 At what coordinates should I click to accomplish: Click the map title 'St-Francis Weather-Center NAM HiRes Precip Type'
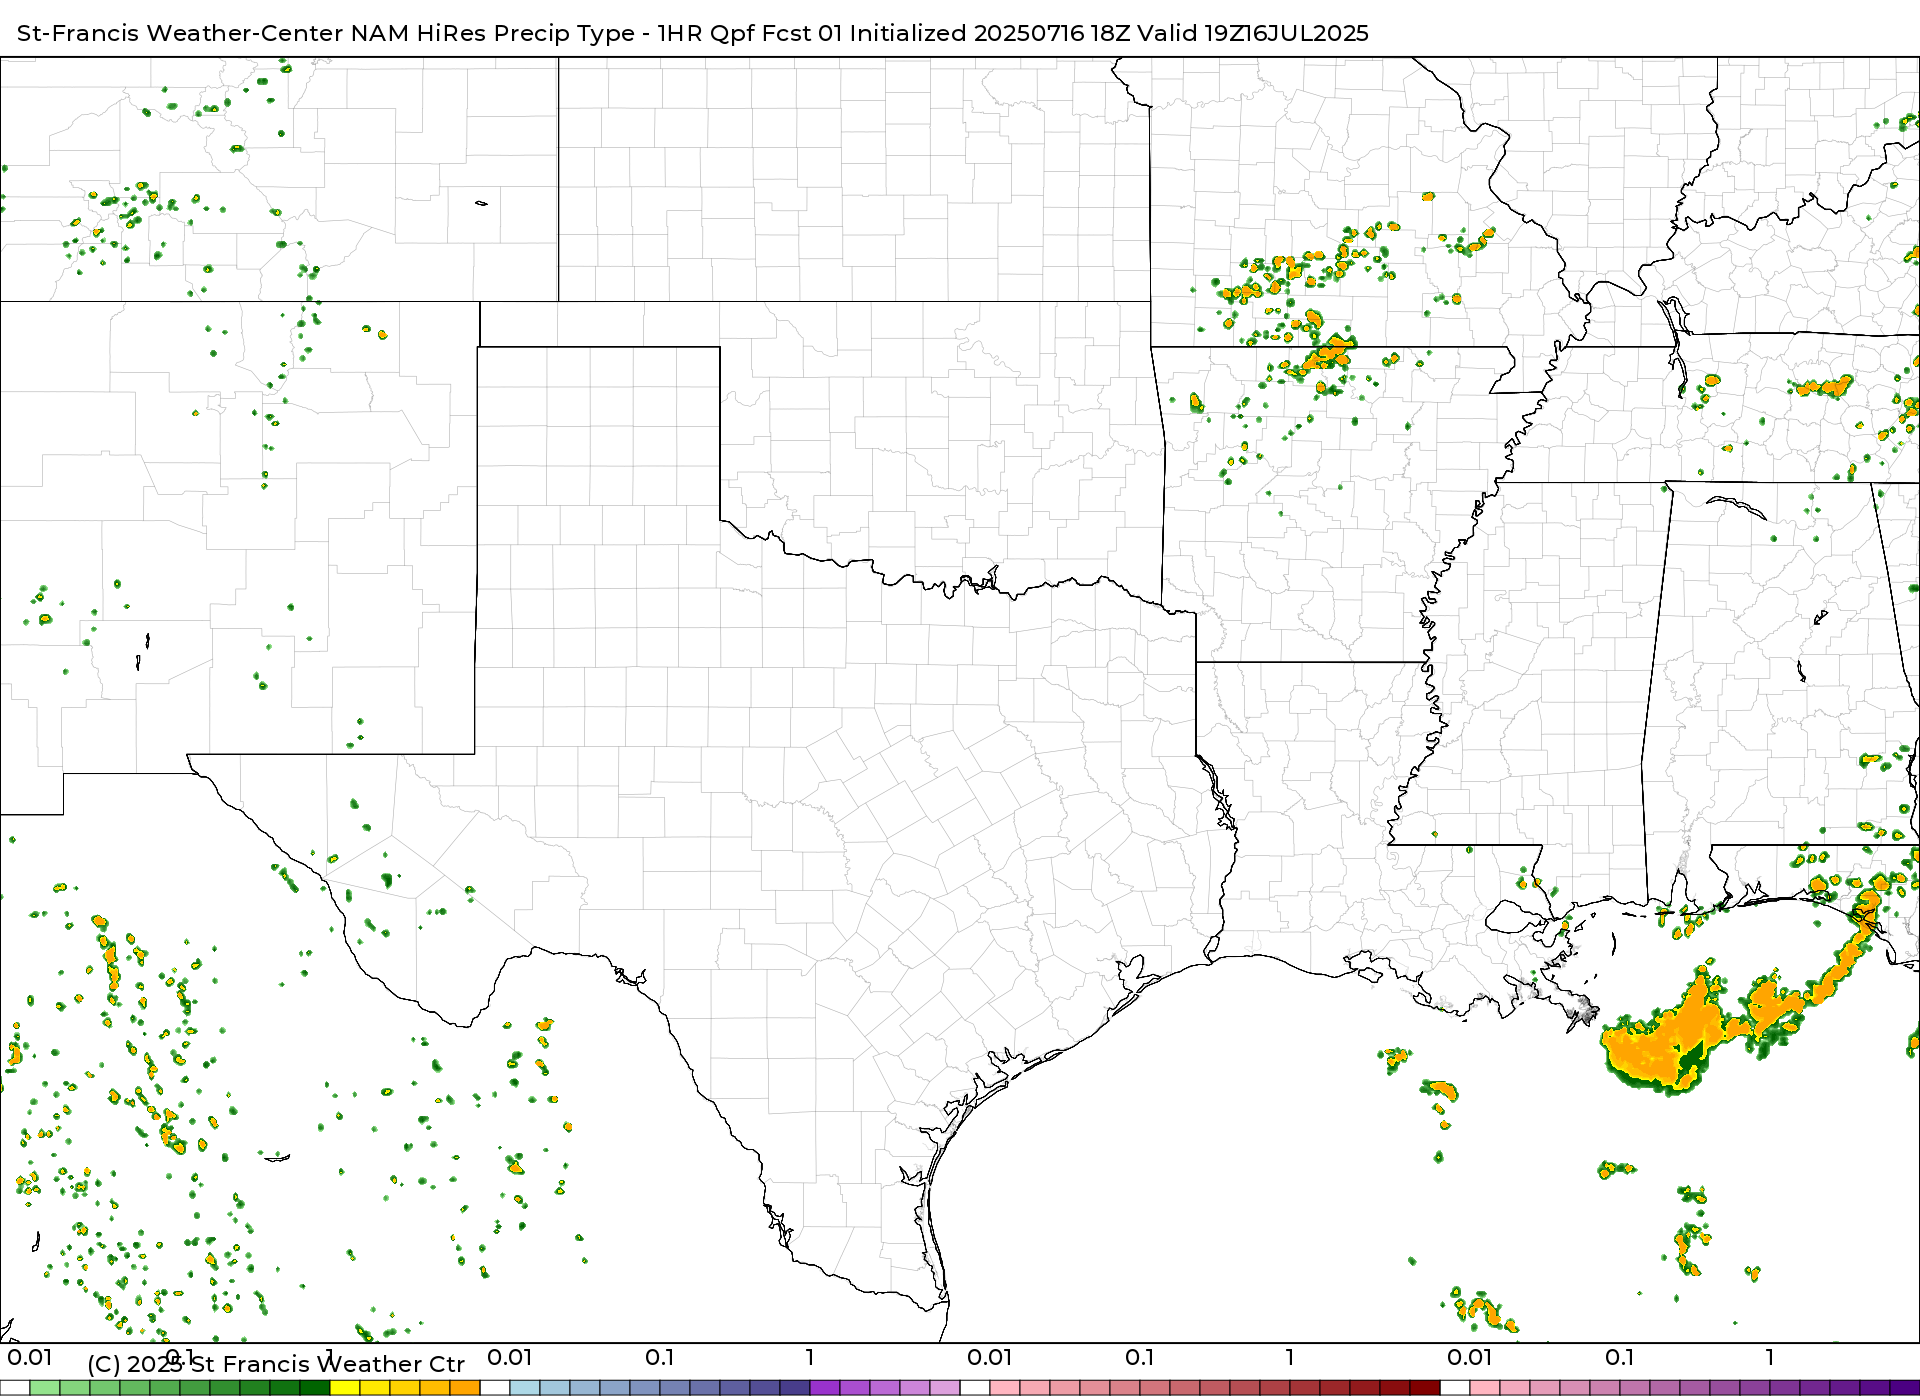(x=326, y=33)
